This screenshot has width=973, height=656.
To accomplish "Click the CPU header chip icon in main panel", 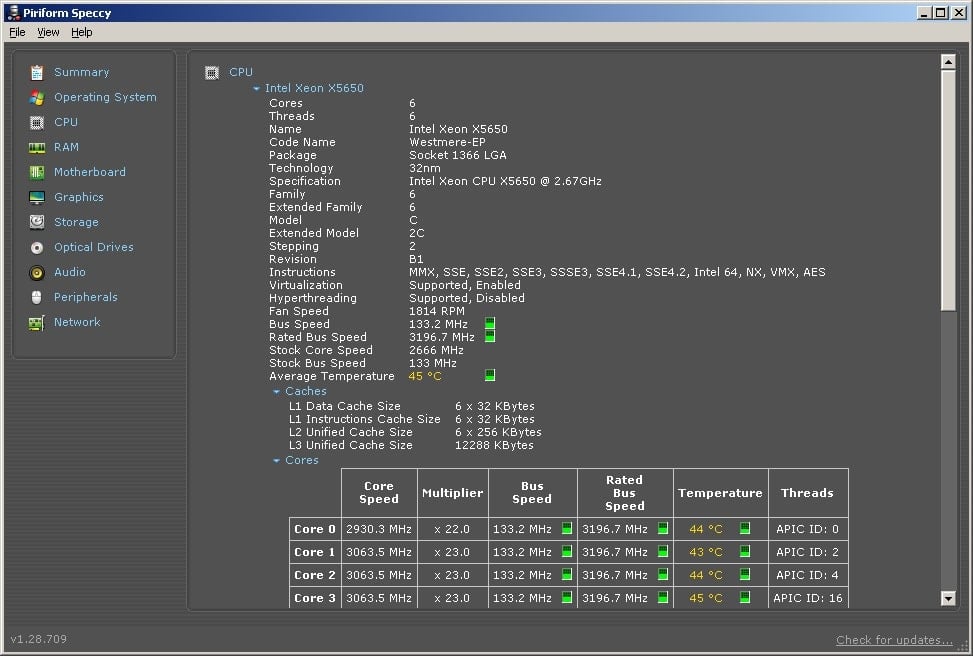I will [x=212, y=73].
